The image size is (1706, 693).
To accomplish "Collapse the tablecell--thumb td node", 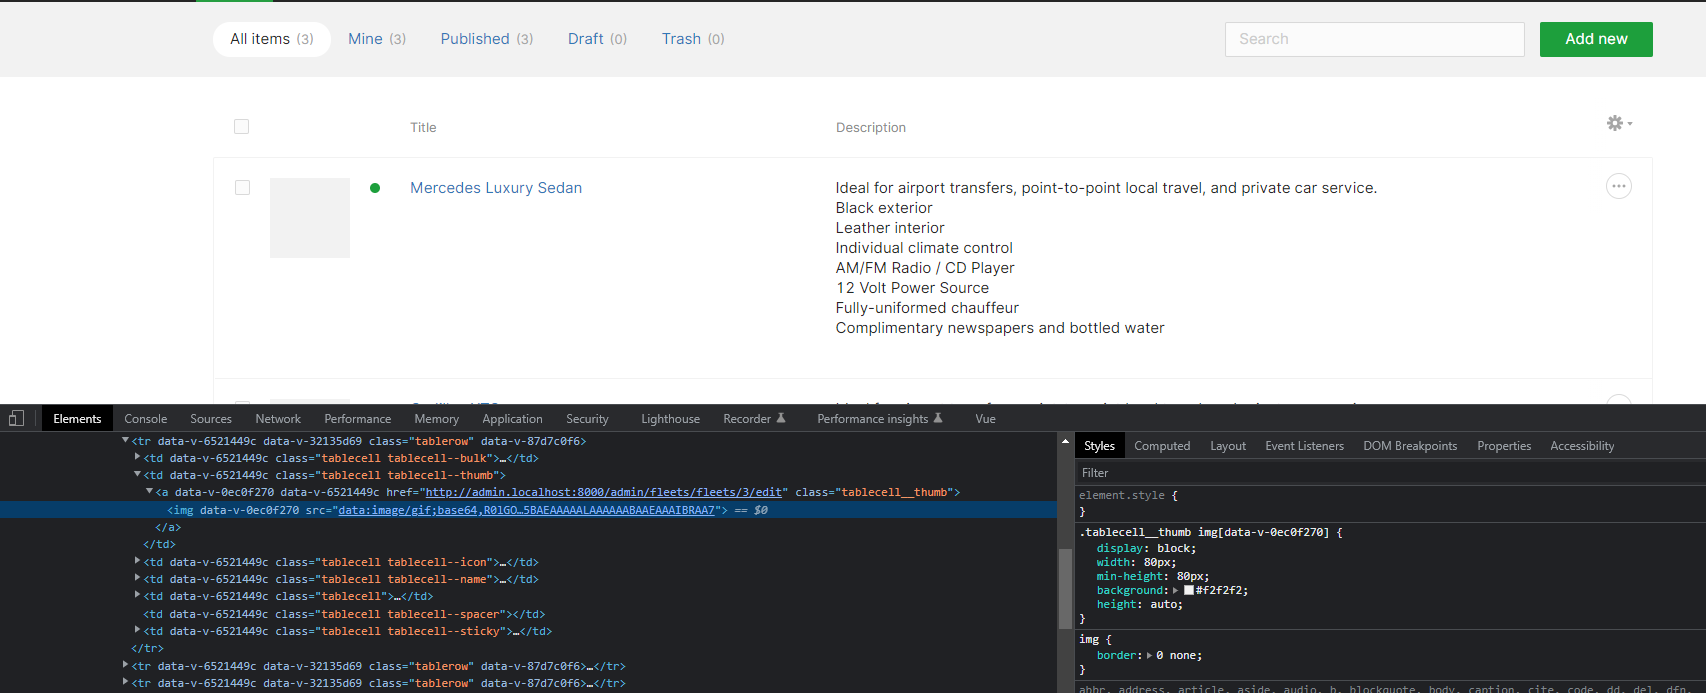I will tap(137, 475).
